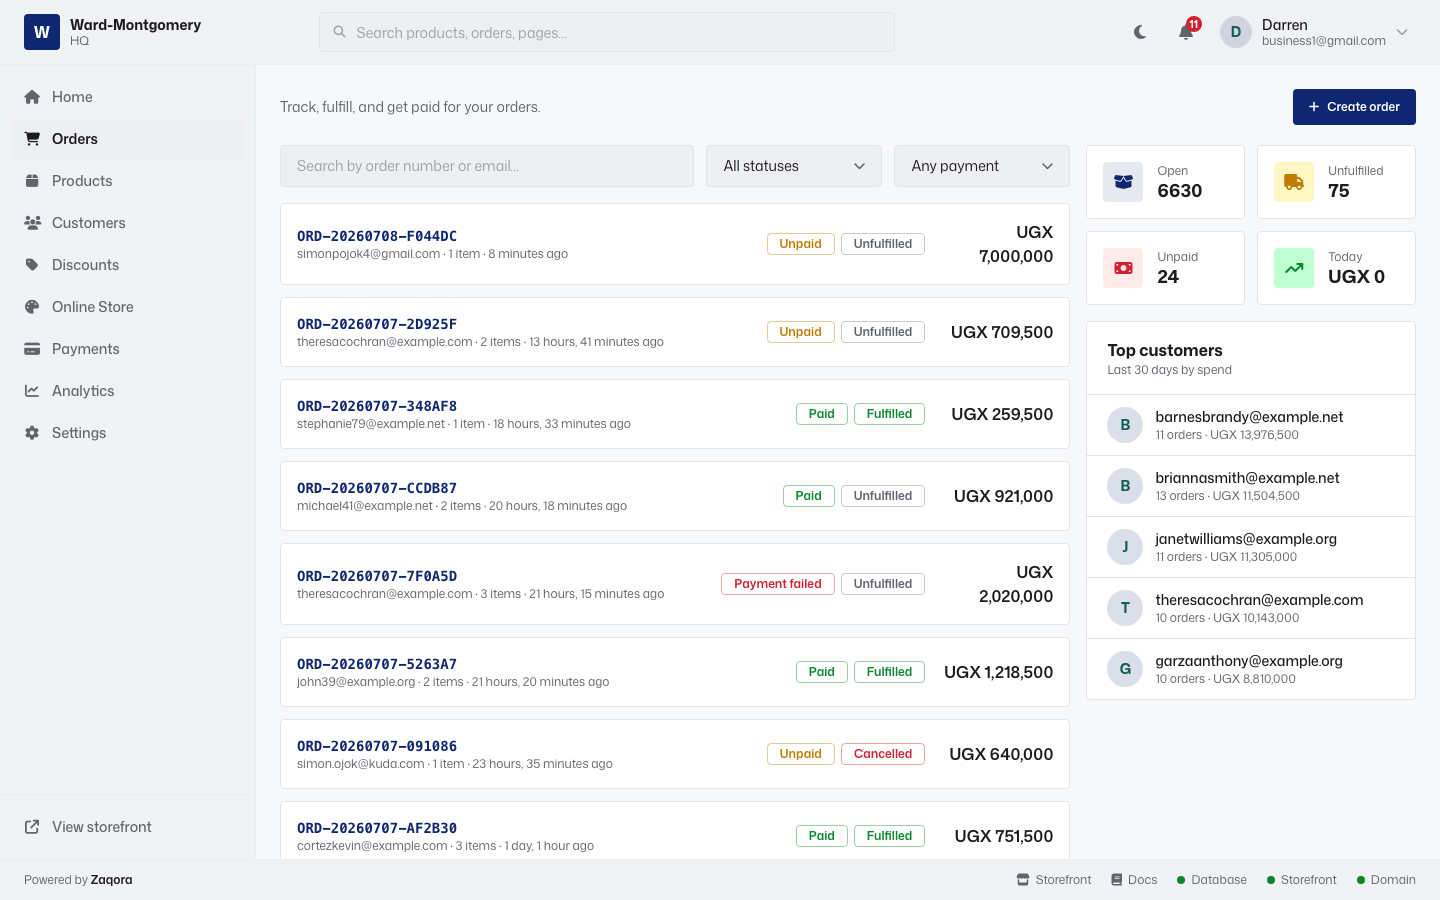
Task: Click the Database status in footer
Action: [1212, 880]
